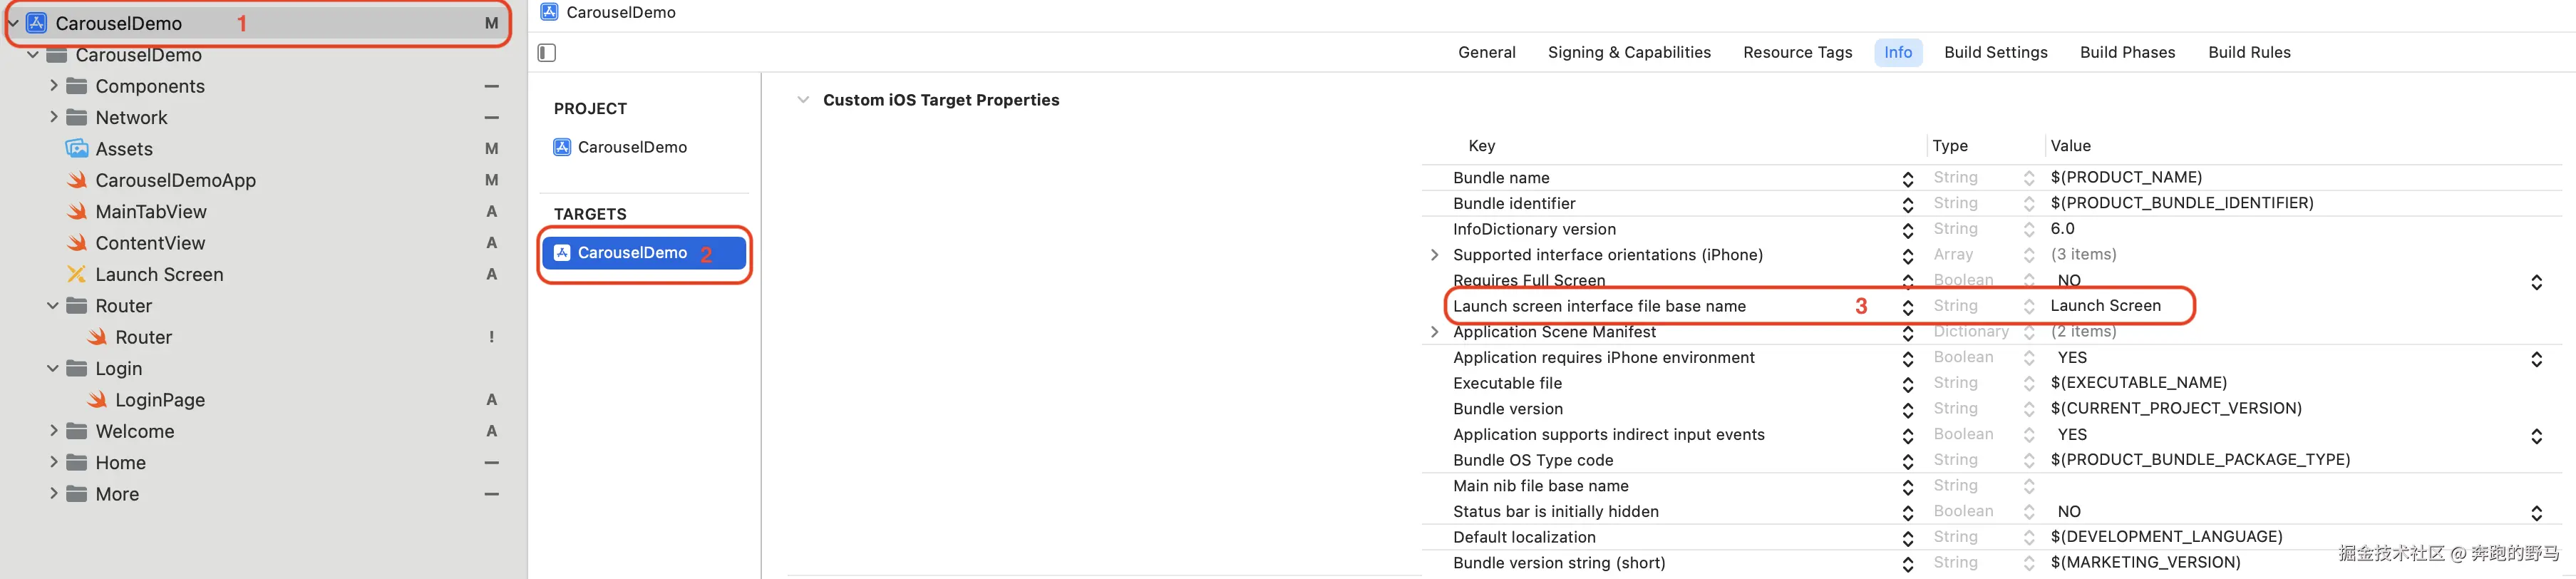
Task: Open the Signing & Capabilities tab
Action: [x=1628, y=52]
